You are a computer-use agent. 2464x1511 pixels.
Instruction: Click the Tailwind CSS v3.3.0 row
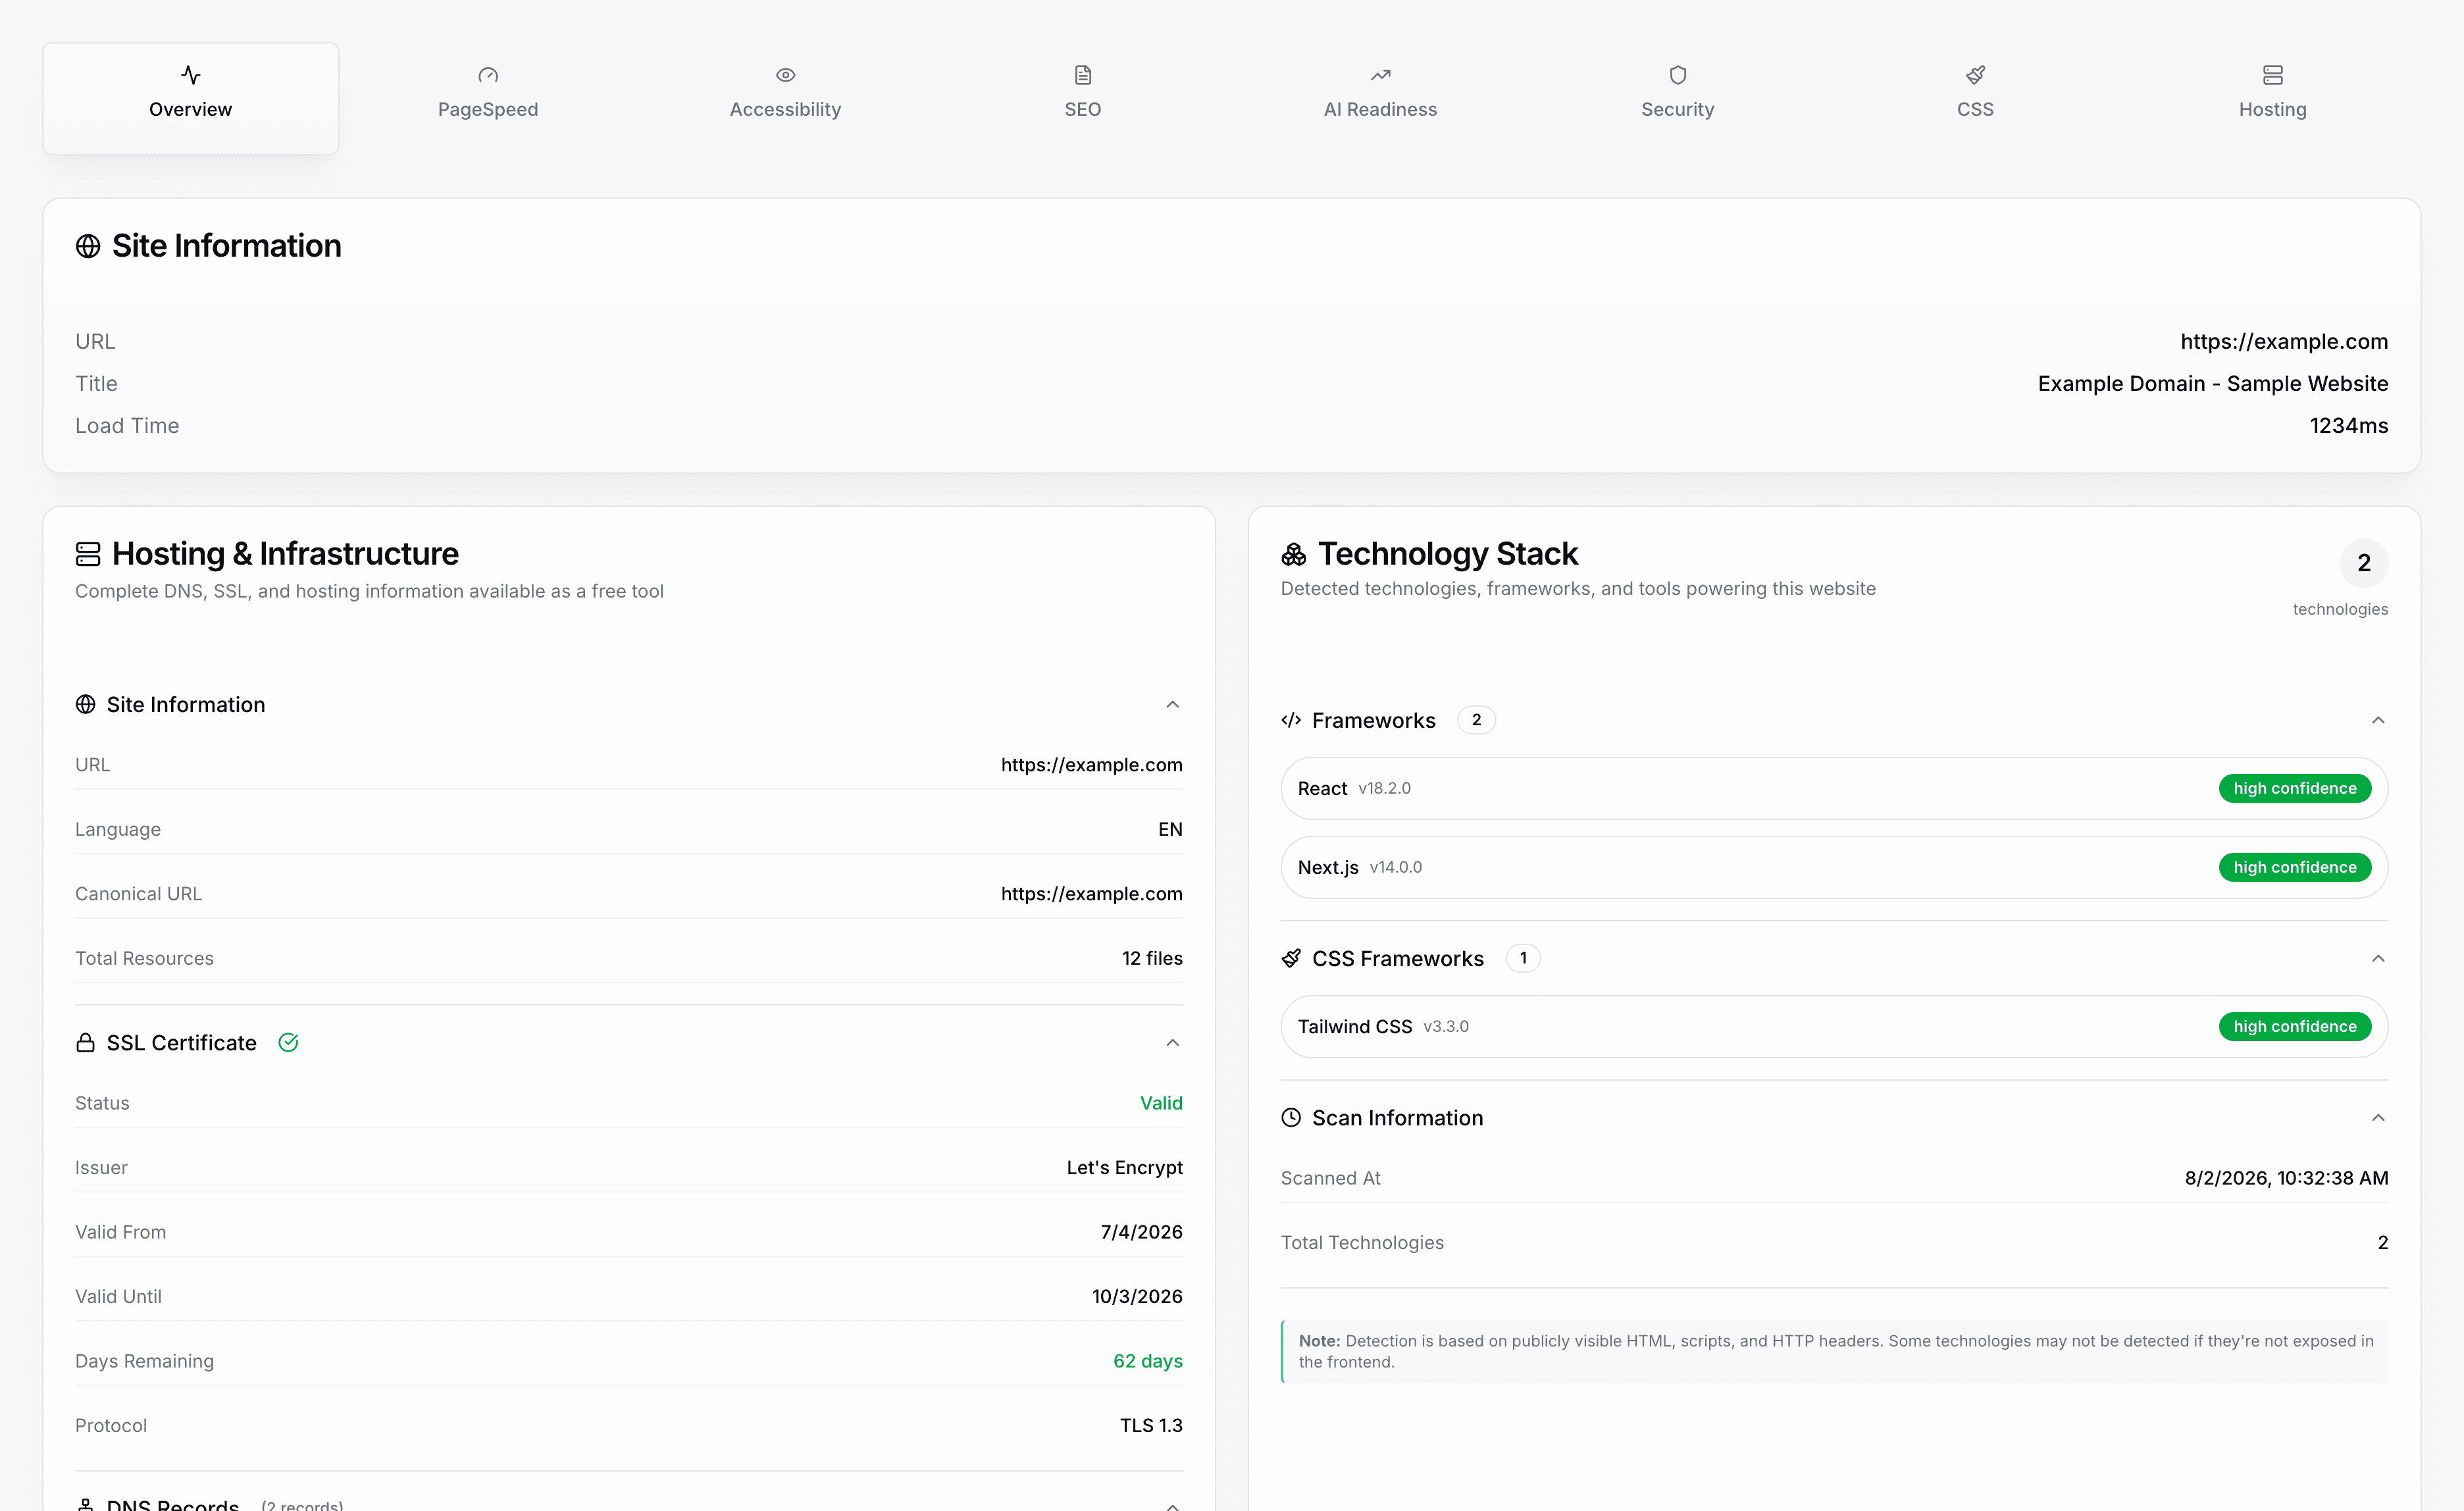(1834, 1026)
